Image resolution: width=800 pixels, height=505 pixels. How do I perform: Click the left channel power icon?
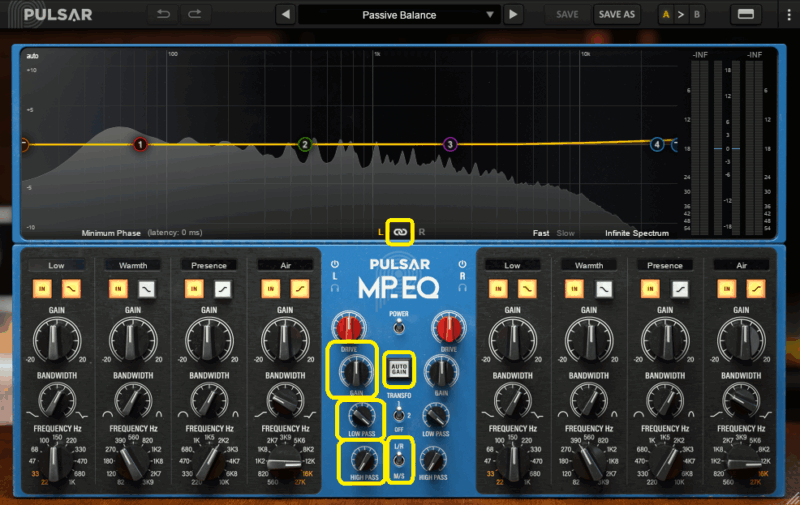tap(336, 265)
